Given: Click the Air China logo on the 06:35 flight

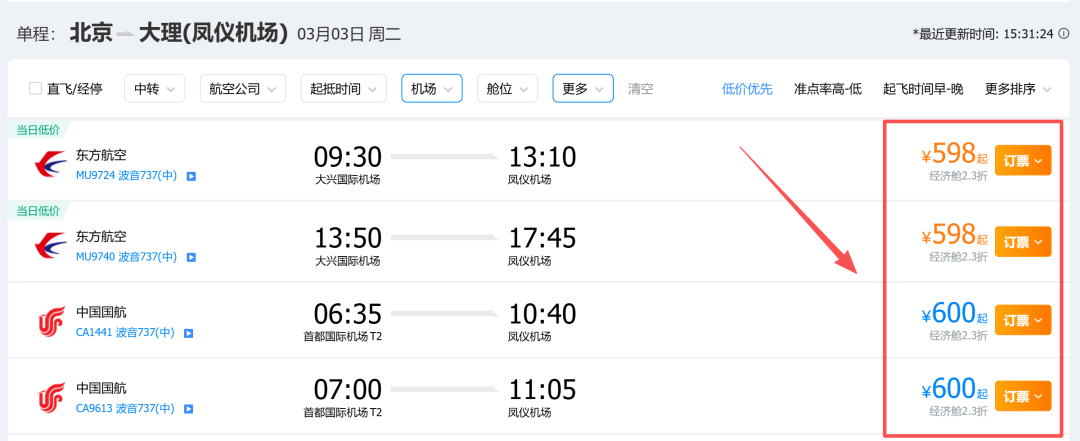Looking at the screenshot, I should 50,322.
